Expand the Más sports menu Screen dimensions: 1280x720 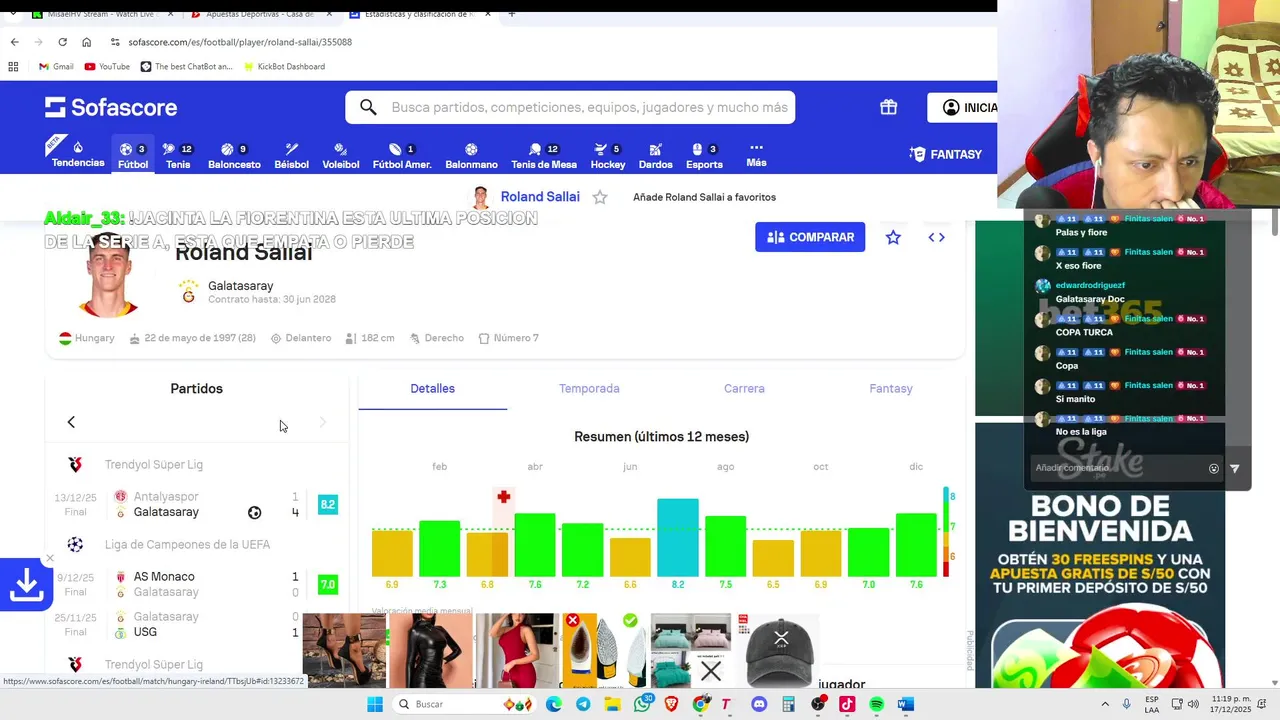click(756, 154)
